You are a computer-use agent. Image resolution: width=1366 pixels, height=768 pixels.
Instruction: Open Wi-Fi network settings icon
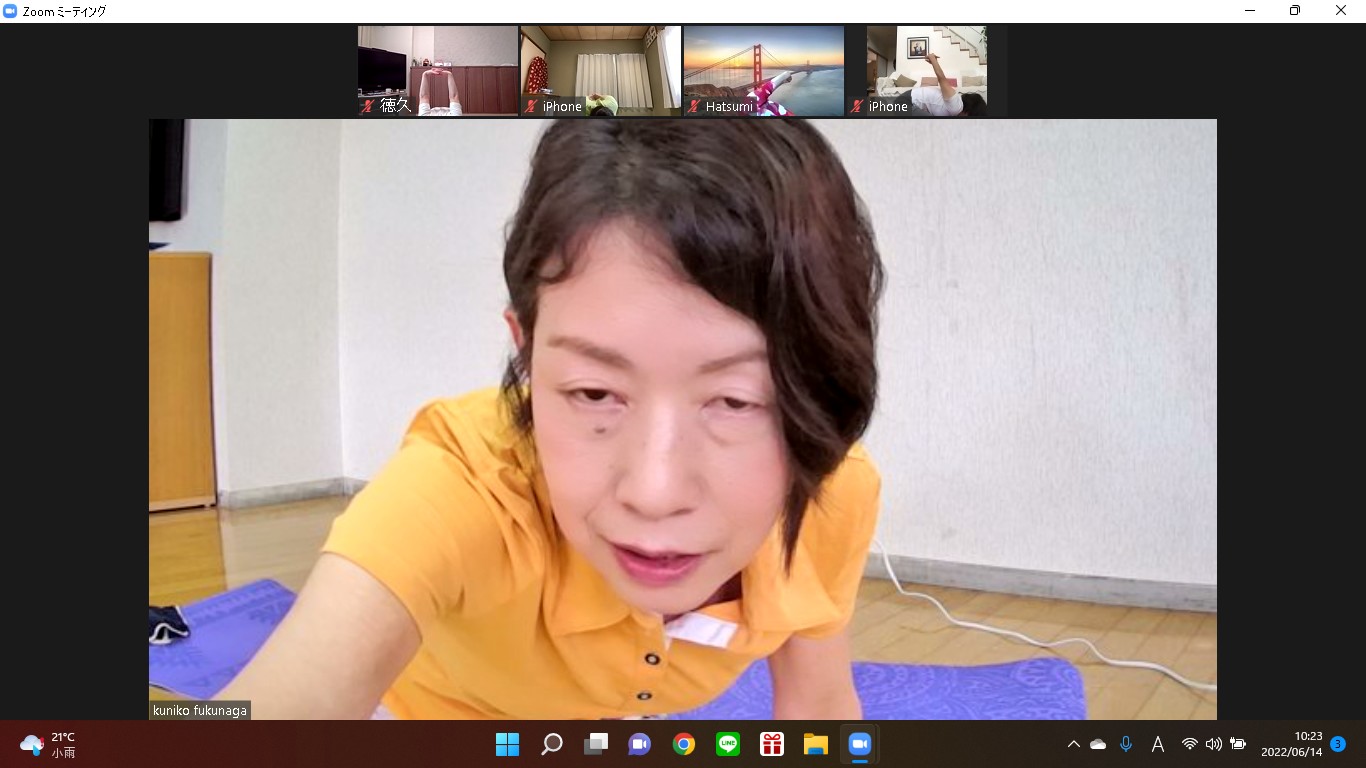click(1190, 744)
